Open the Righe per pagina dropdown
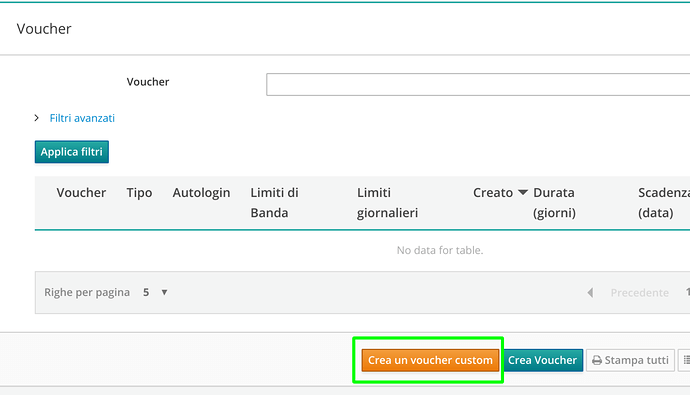 pos(155,293)
